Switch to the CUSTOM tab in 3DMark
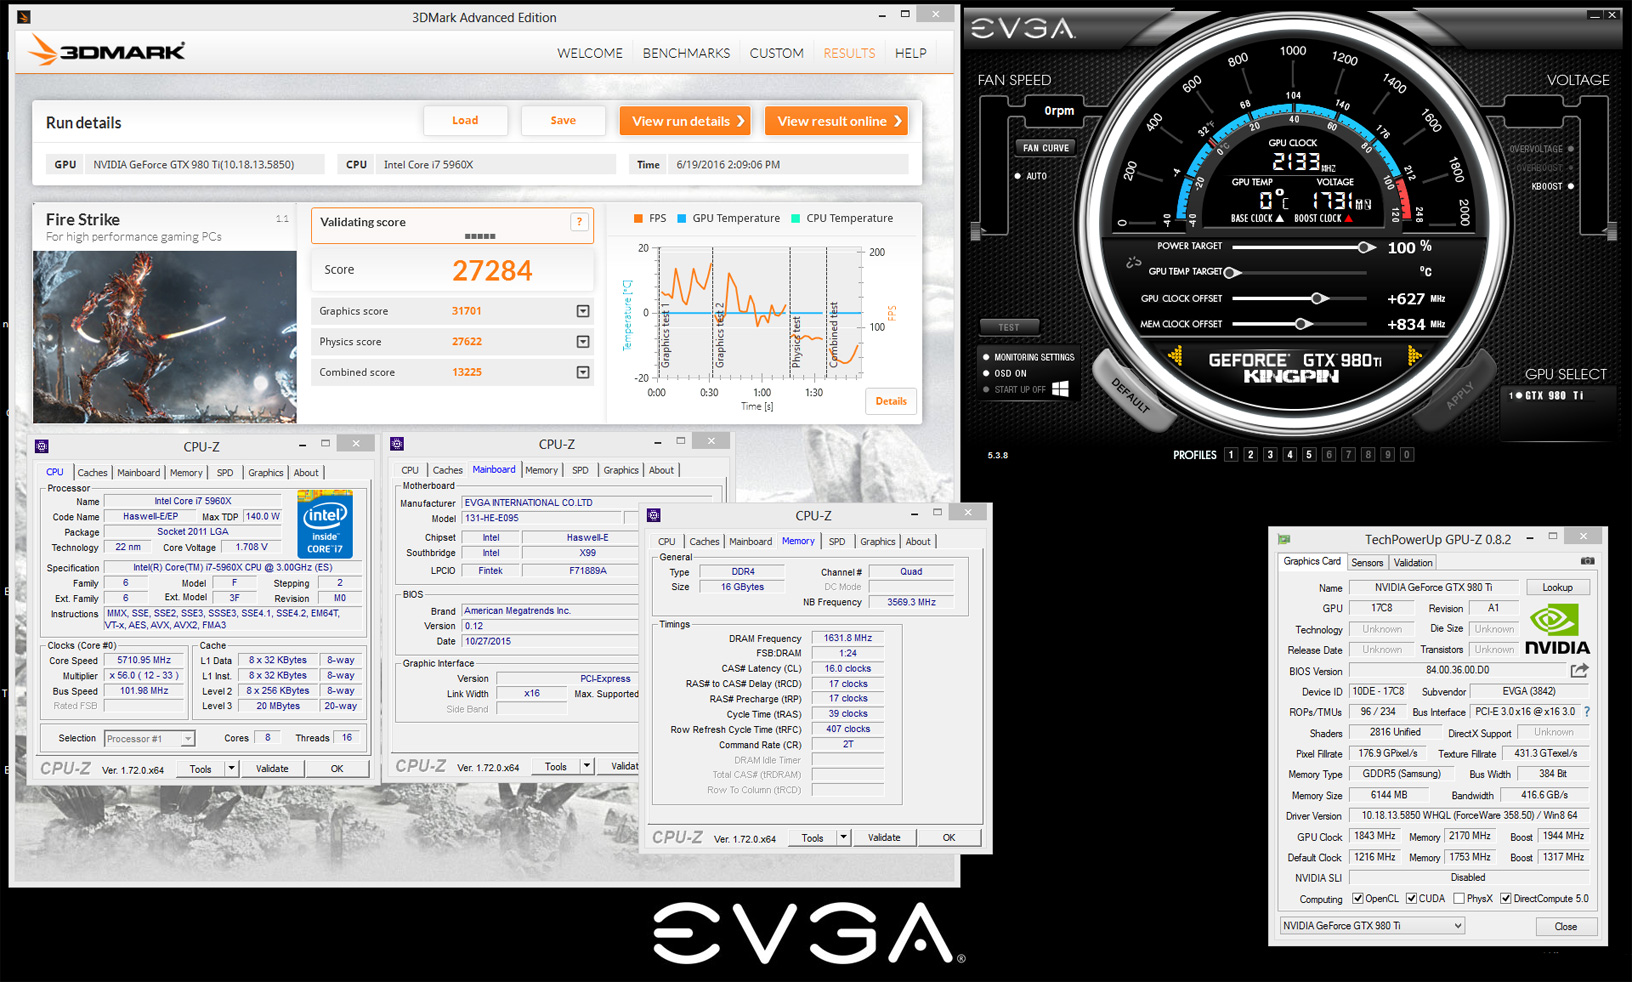Viewport: 1632px width, 982px height. coord(776,53)
